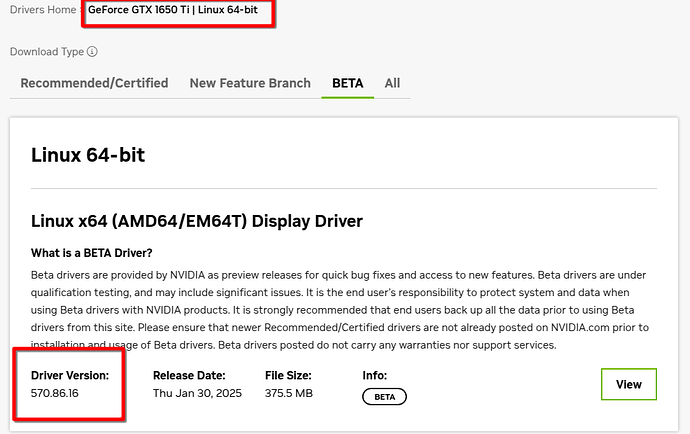Click the File Size: label
The height and width of the screenshot is (434, 690).
click(288, 375)
